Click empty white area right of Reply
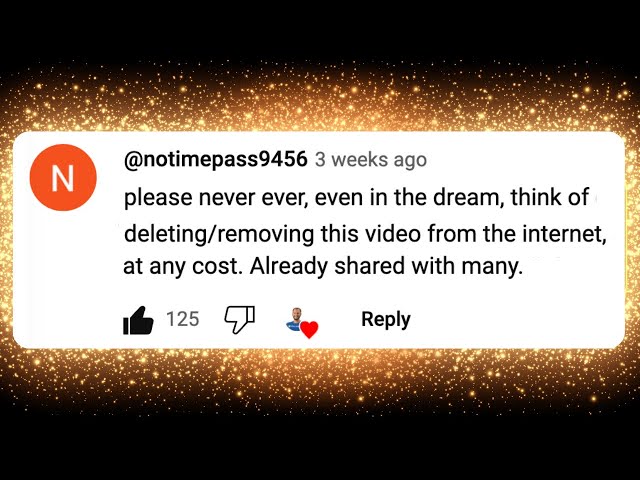This screenshot has width=640, height=480. point(516,320)
